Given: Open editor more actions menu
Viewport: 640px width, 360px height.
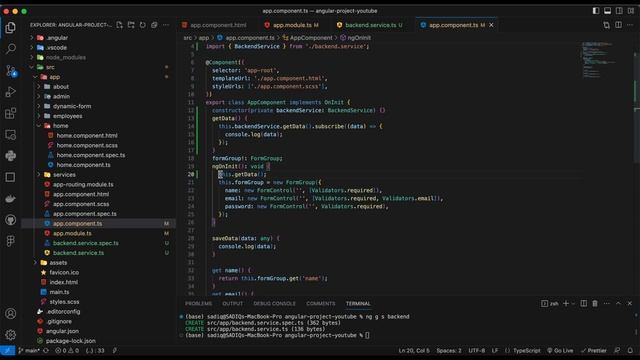Looking at the screenshot, I should pyautogui.click(x=630, y=25).
